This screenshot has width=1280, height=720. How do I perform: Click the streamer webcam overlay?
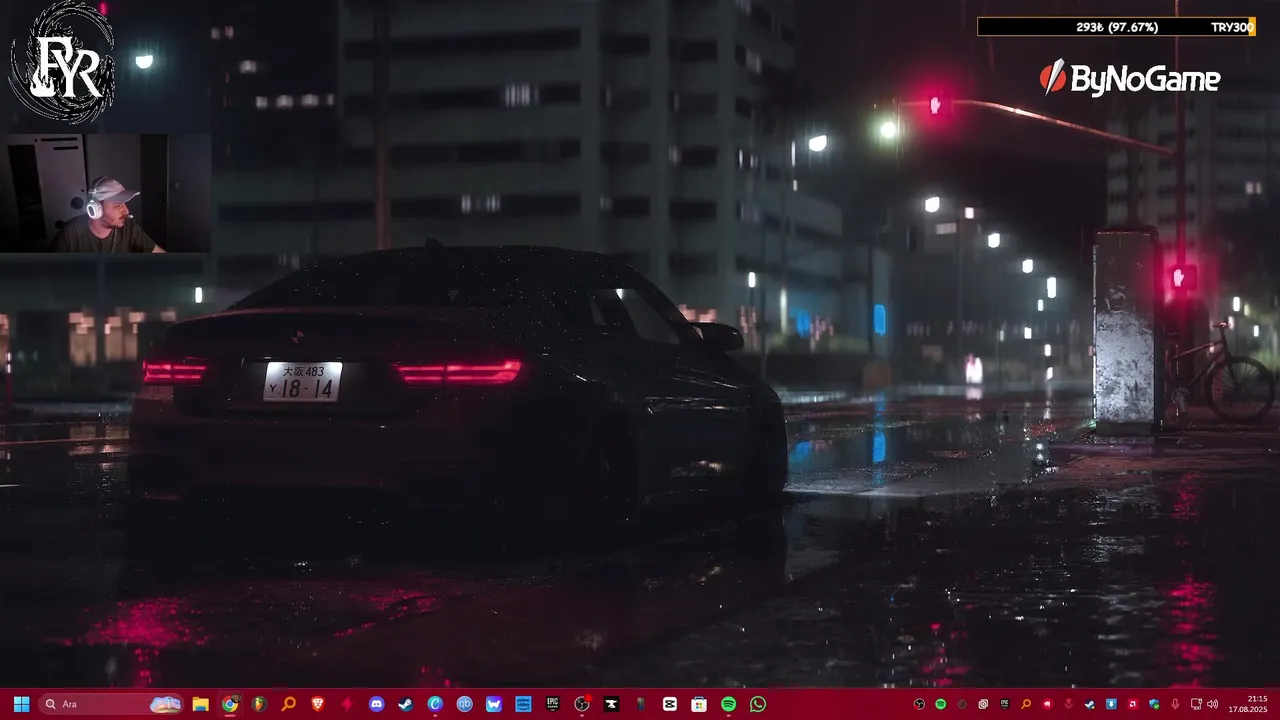[x=105, y=193]
